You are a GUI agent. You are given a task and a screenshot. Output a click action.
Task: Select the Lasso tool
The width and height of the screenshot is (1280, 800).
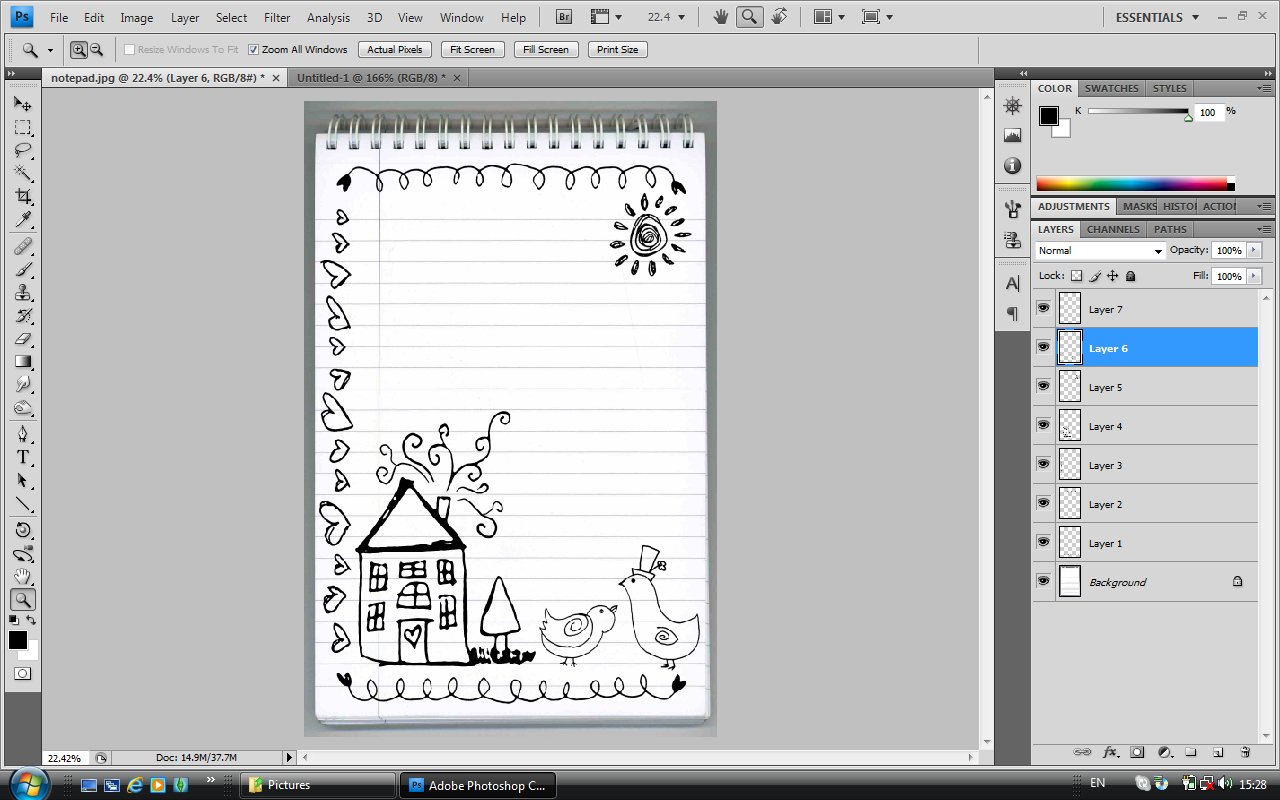point(23,151)
